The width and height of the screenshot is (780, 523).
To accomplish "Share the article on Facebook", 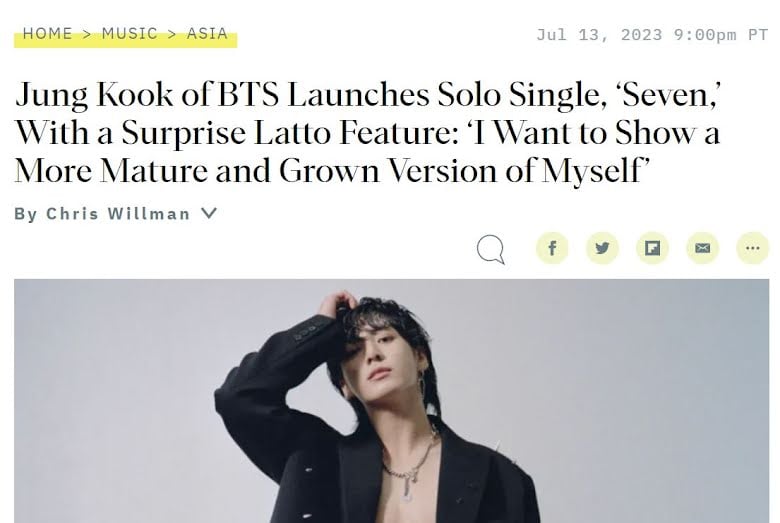I will pyautogui.click(x=552, y=248).
